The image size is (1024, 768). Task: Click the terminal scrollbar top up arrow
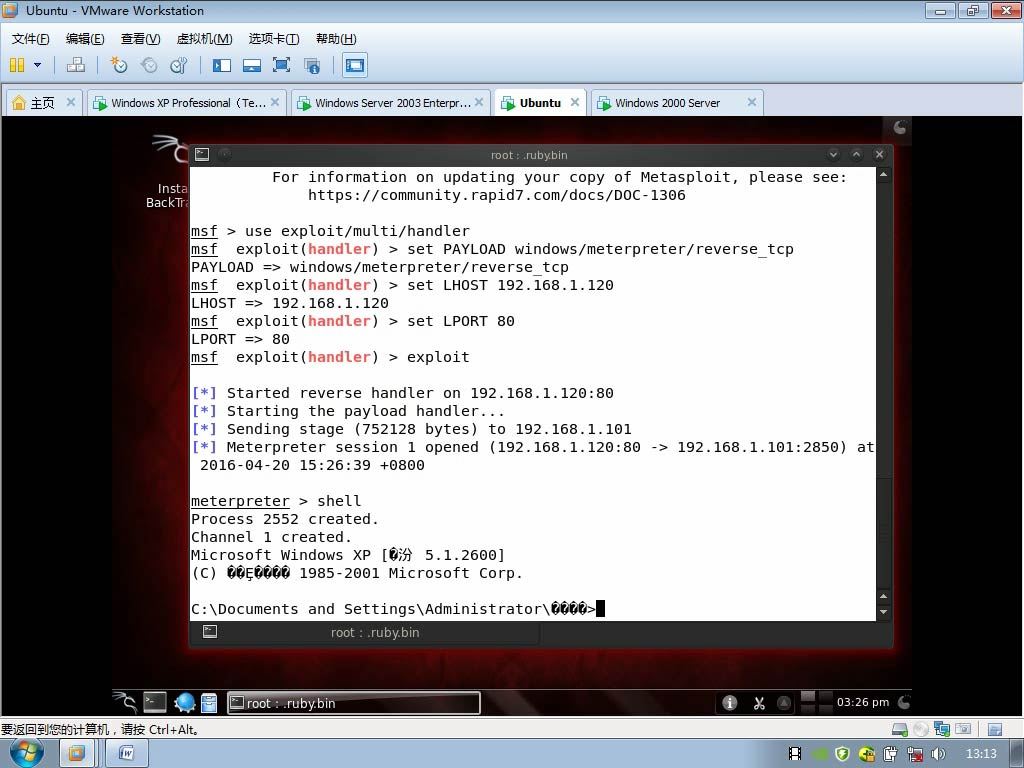(884, 174)
